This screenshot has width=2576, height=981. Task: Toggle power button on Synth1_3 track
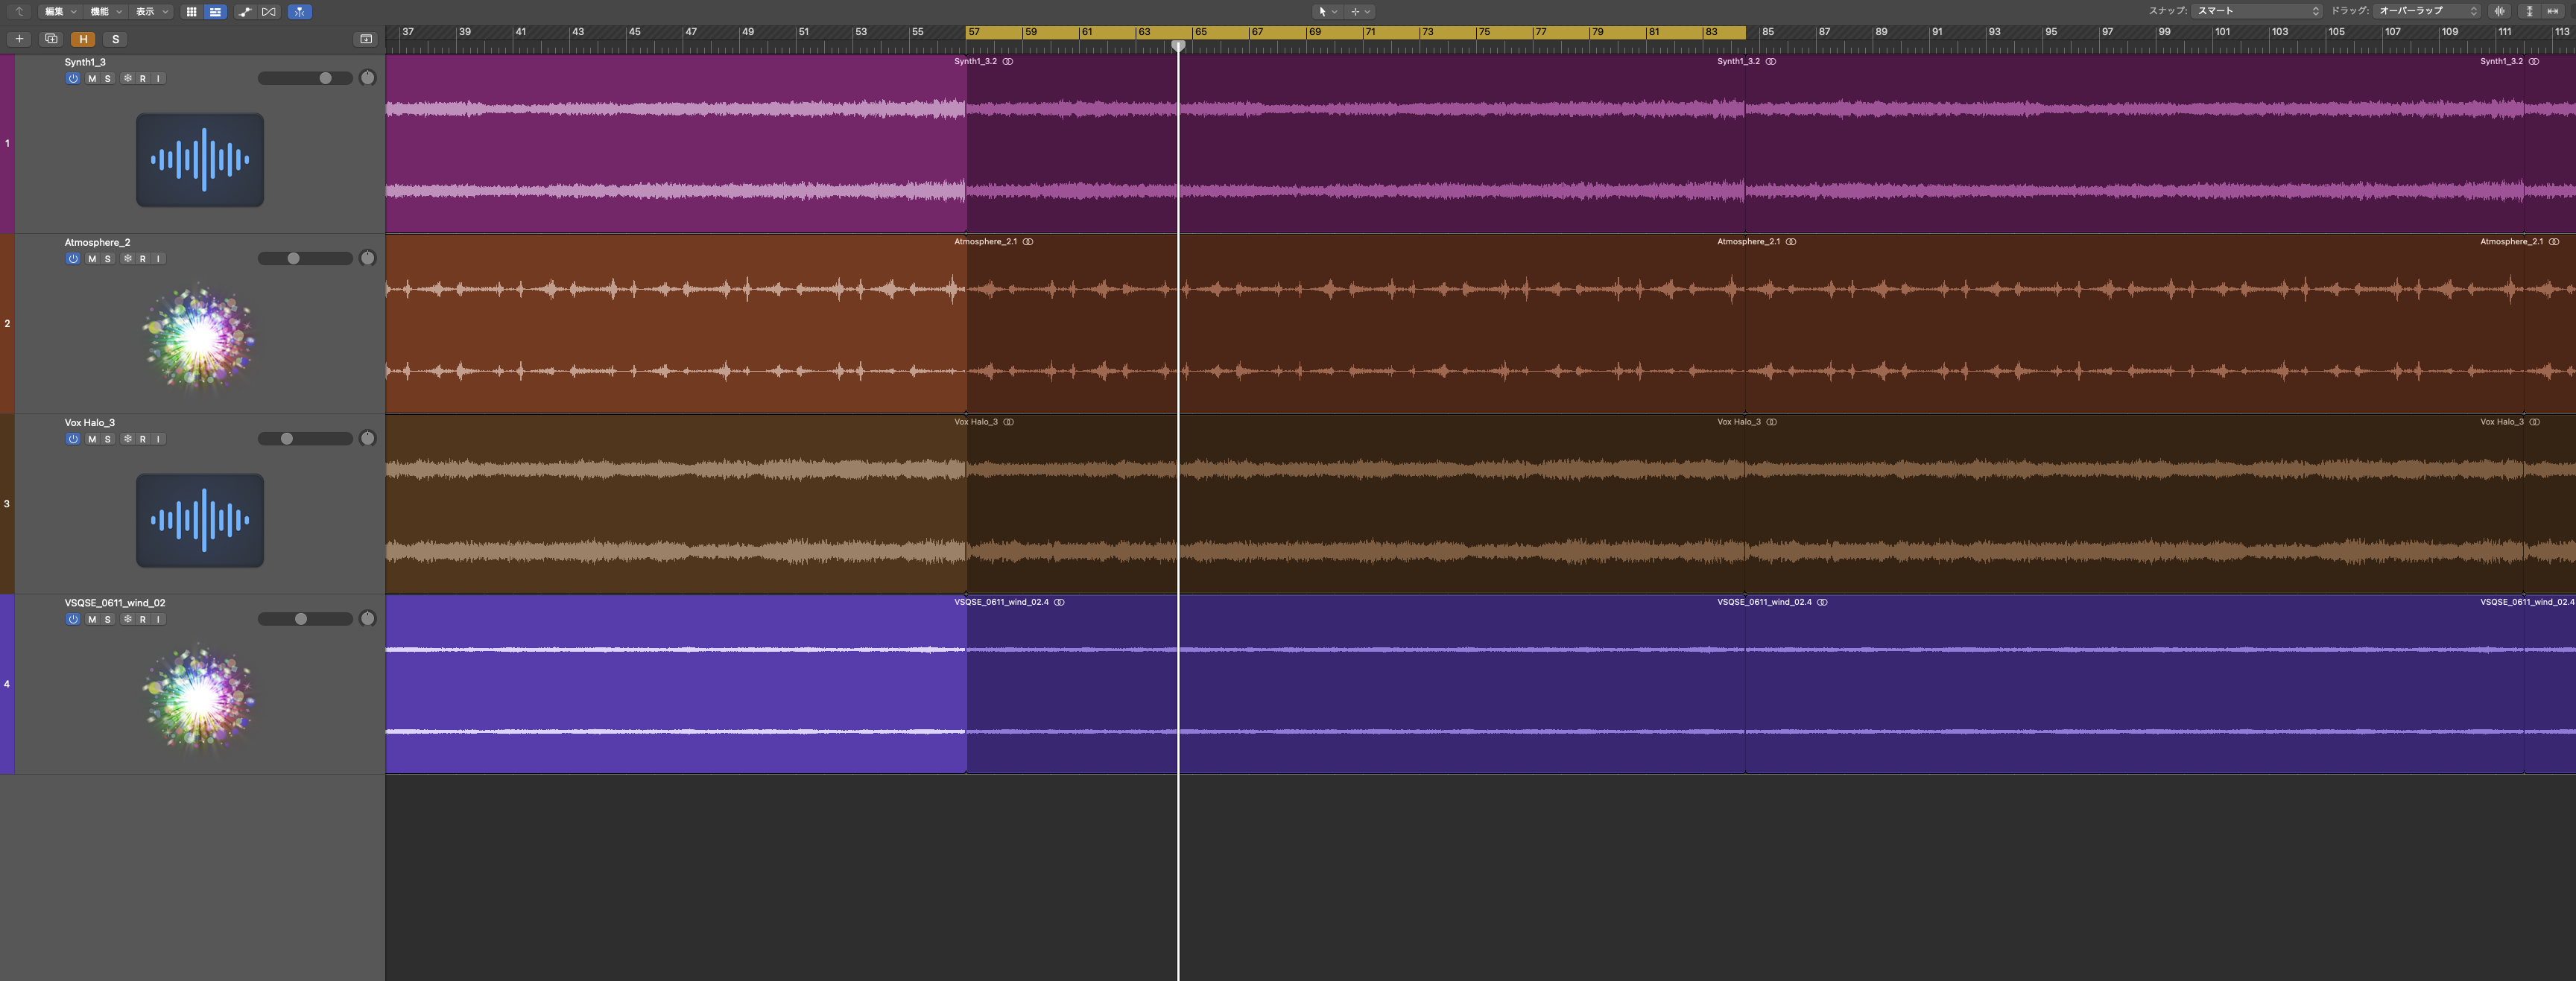pyautogui.click(x=73, y=79)
